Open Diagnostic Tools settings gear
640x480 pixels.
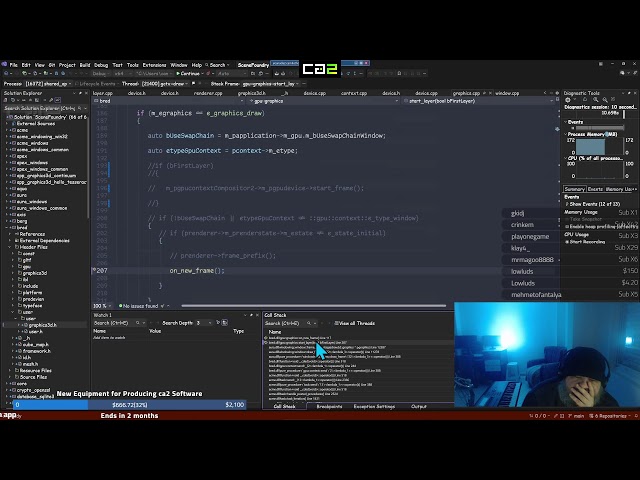click(x=568, y=100)
